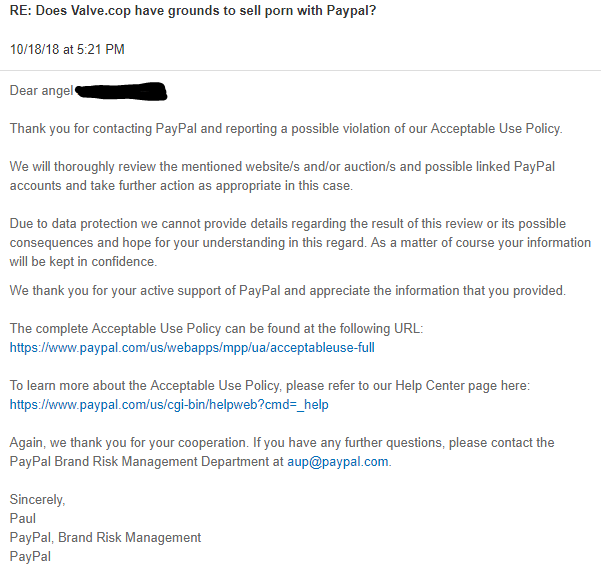Click 'We thank you for your active support' sentence
Screen dimensions: 601x573
(x=287, y=290)
